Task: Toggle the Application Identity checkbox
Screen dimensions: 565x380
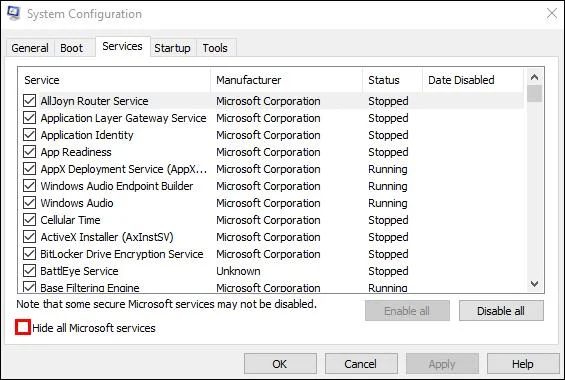Action: click(30, 135)
